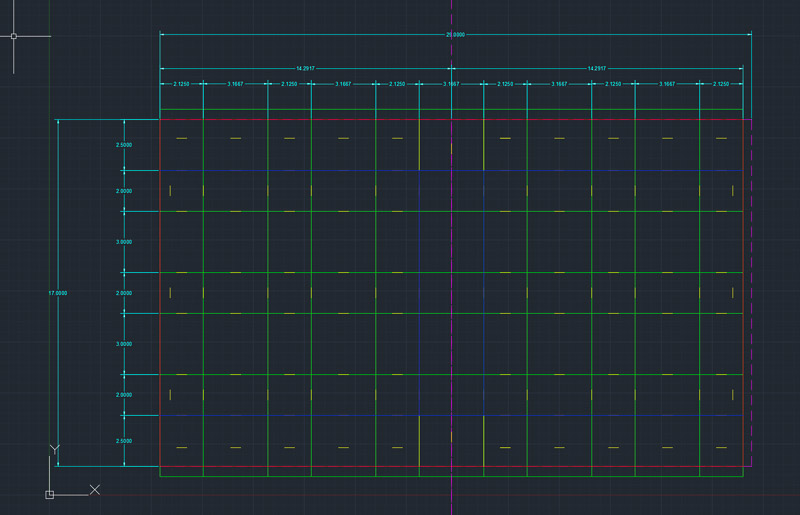The height and width of the screenshot is (515, 800).
Task: Select the rightmost 2.1250 horizontal dimension
Action: tap(721, 85)
